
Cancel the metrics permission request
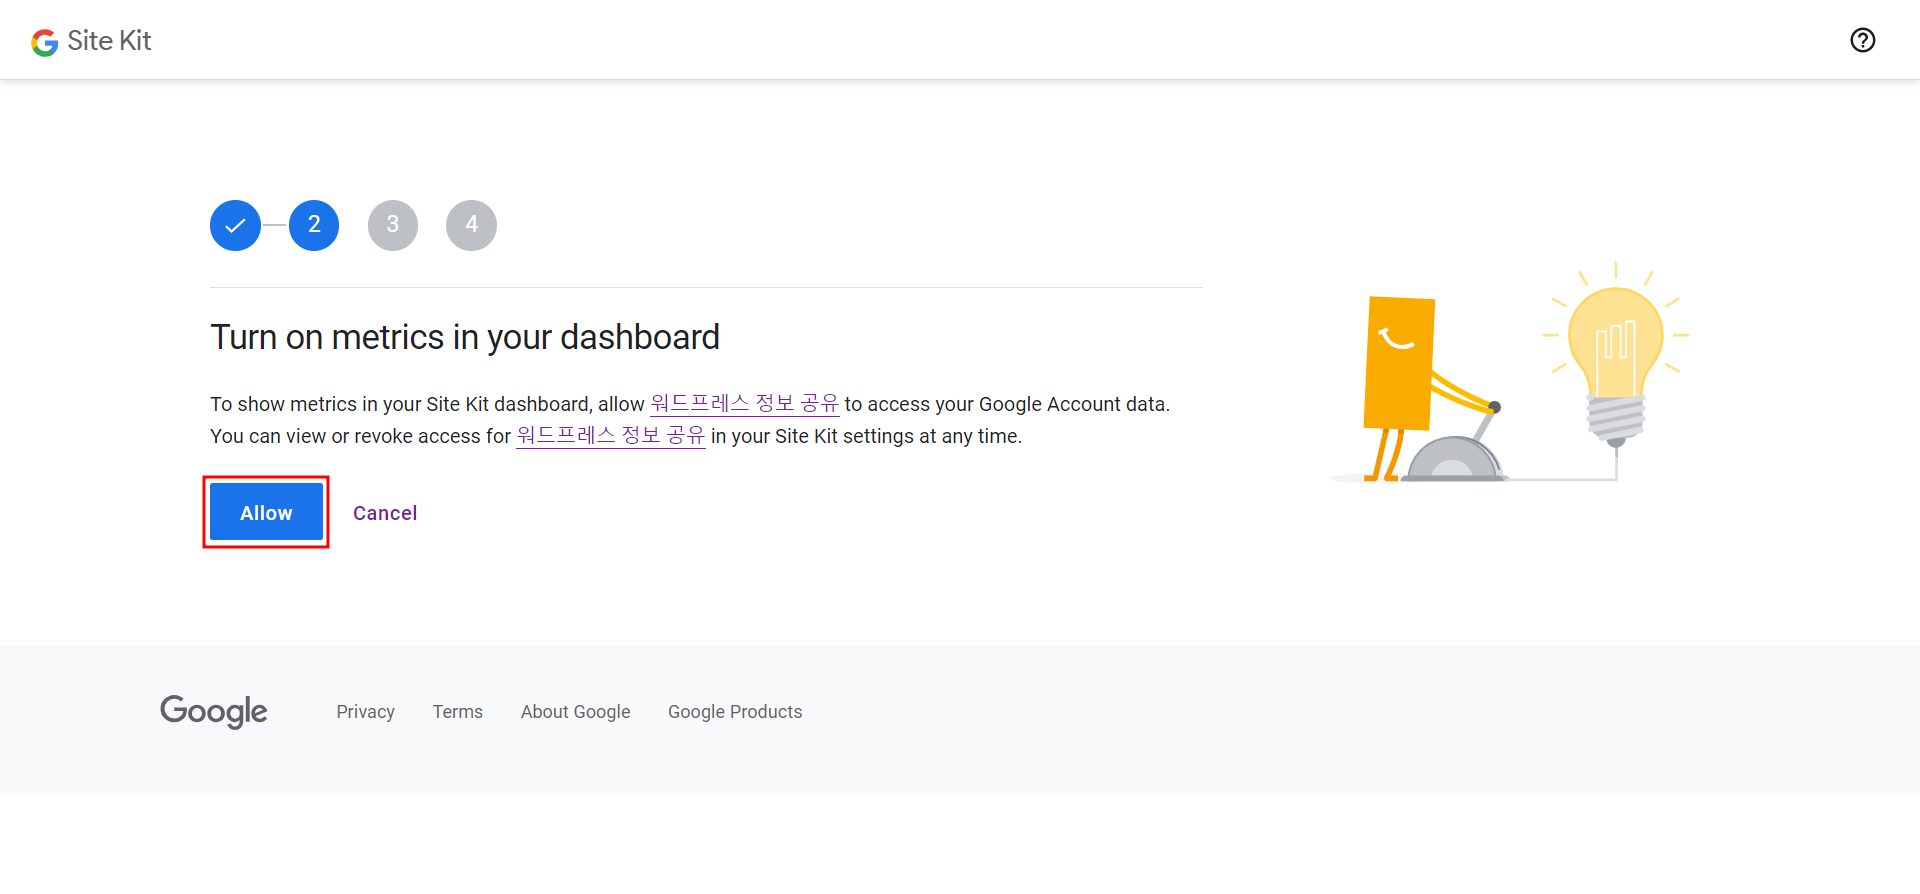(385, 513)
